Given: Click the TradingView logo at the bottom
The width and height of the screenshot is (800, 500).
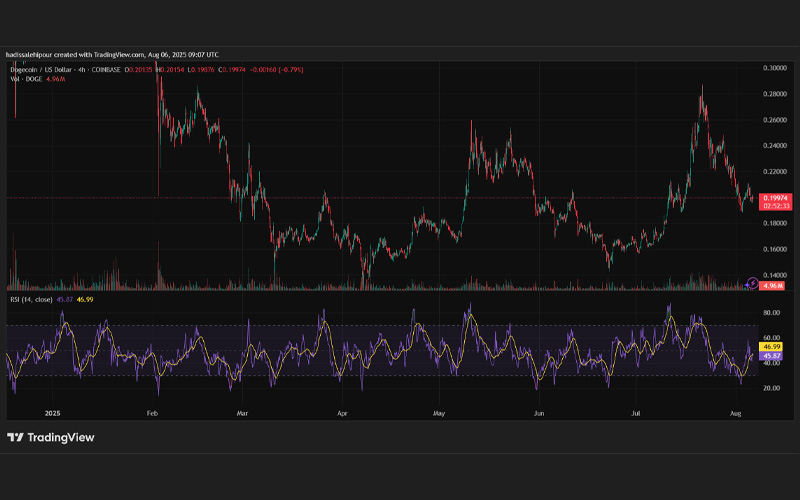Looking at the screenshot, I should tap(51, 437).
